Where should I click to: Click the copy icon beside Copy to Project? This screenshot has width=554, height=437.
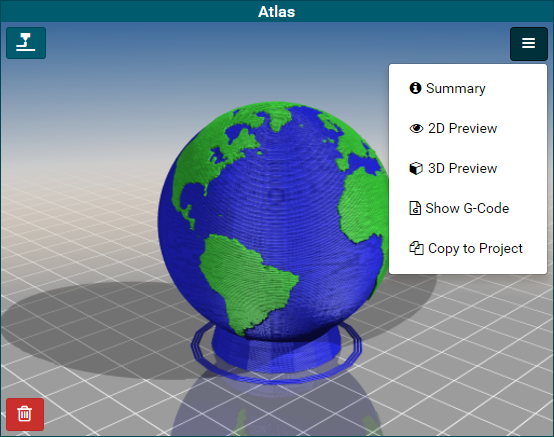tap(416, 248)
